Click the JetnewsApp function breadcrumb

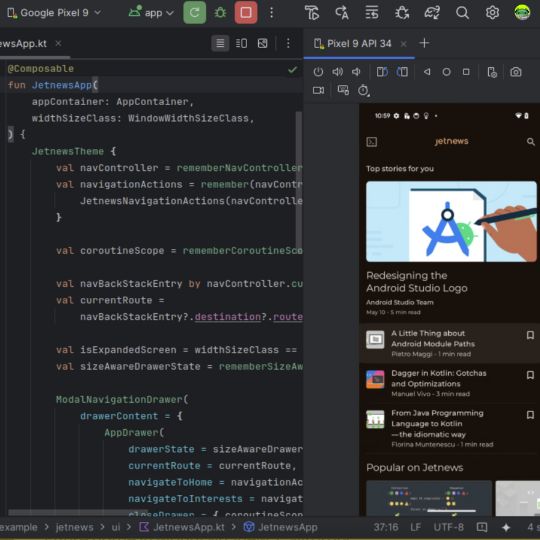coord(280,527)
